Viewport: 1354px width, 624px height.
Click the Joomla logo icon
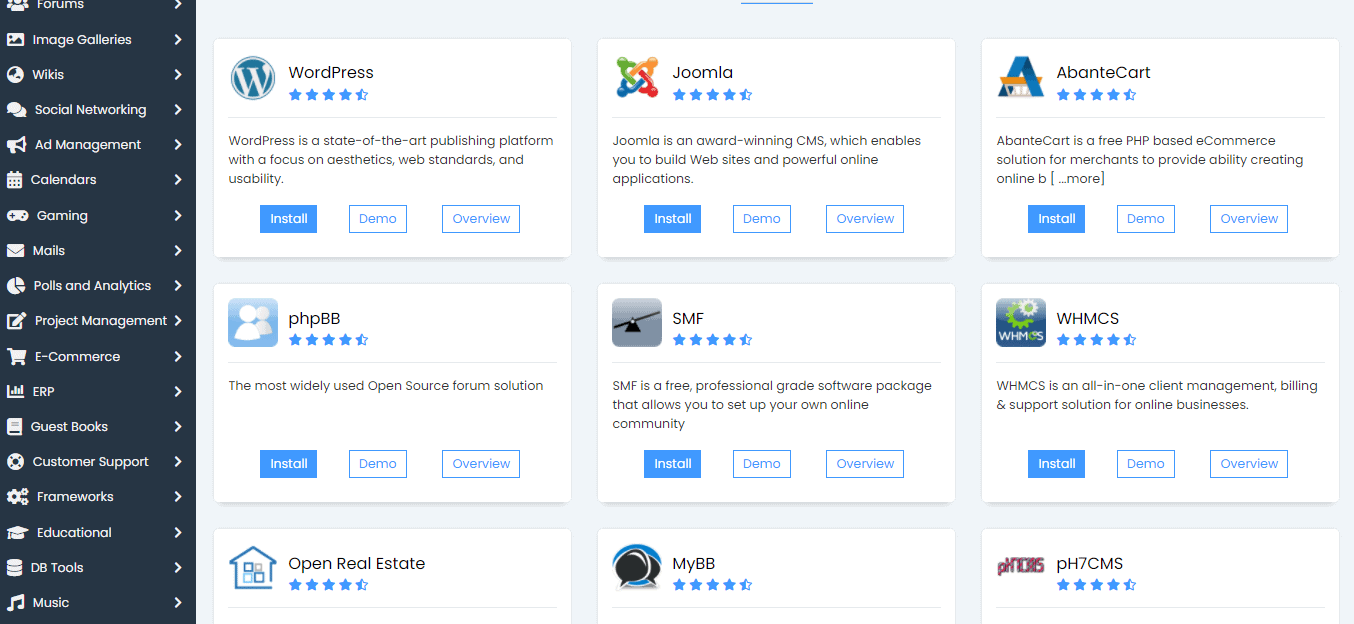click(x=637, y=78)
